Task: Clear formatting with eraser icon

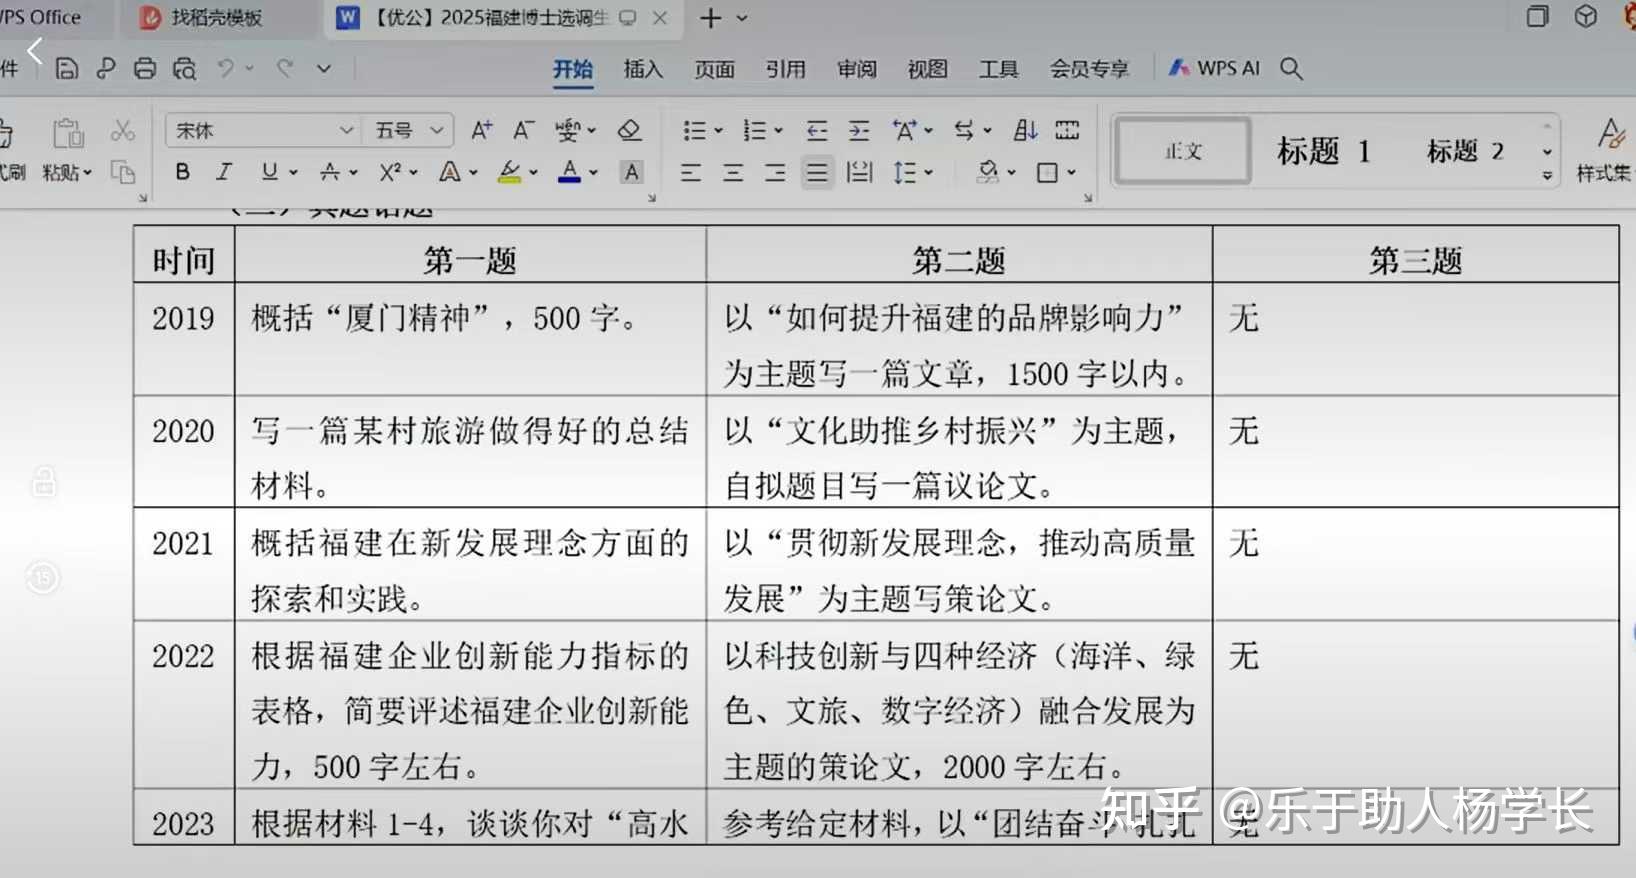Action: pos(629,130)
